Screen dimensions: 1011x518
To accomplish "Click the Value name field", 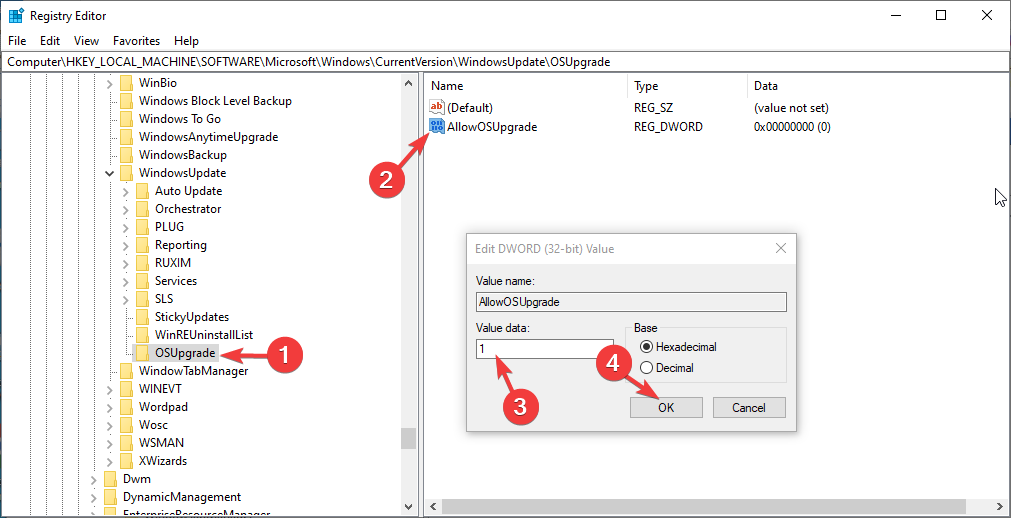I will (x=631, y=302).
